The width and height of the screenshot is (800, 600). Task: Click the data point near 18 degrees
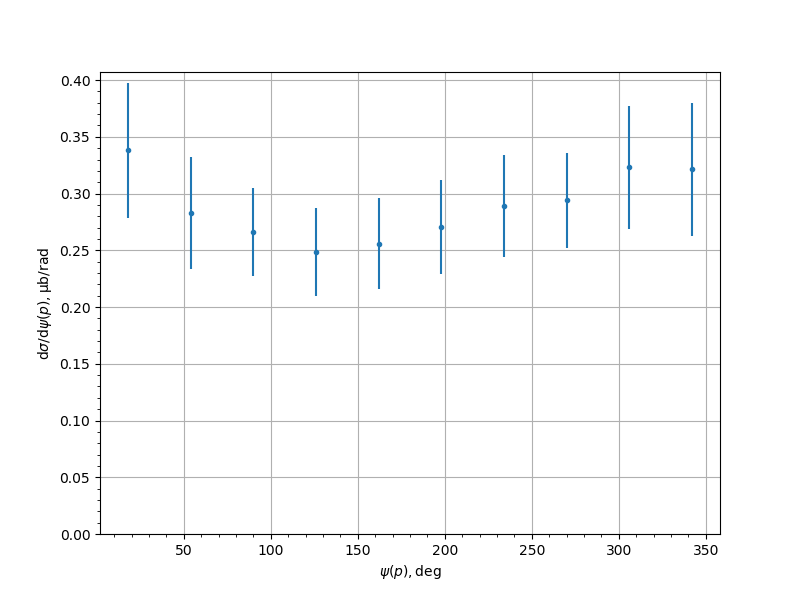pyautogui.click(x=128, y=150)
